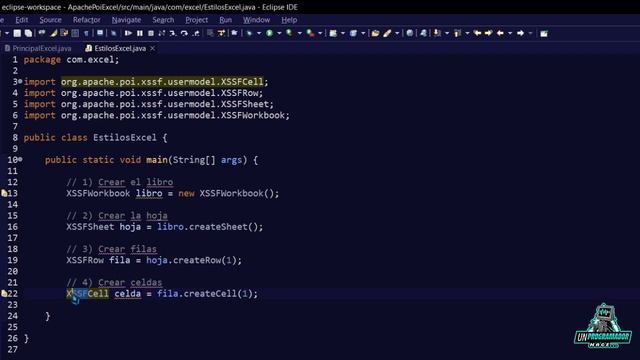This screenshot has height=360, width=640.
Task: Close the EstilosExcel.java tab
Action: click(153, 48)
